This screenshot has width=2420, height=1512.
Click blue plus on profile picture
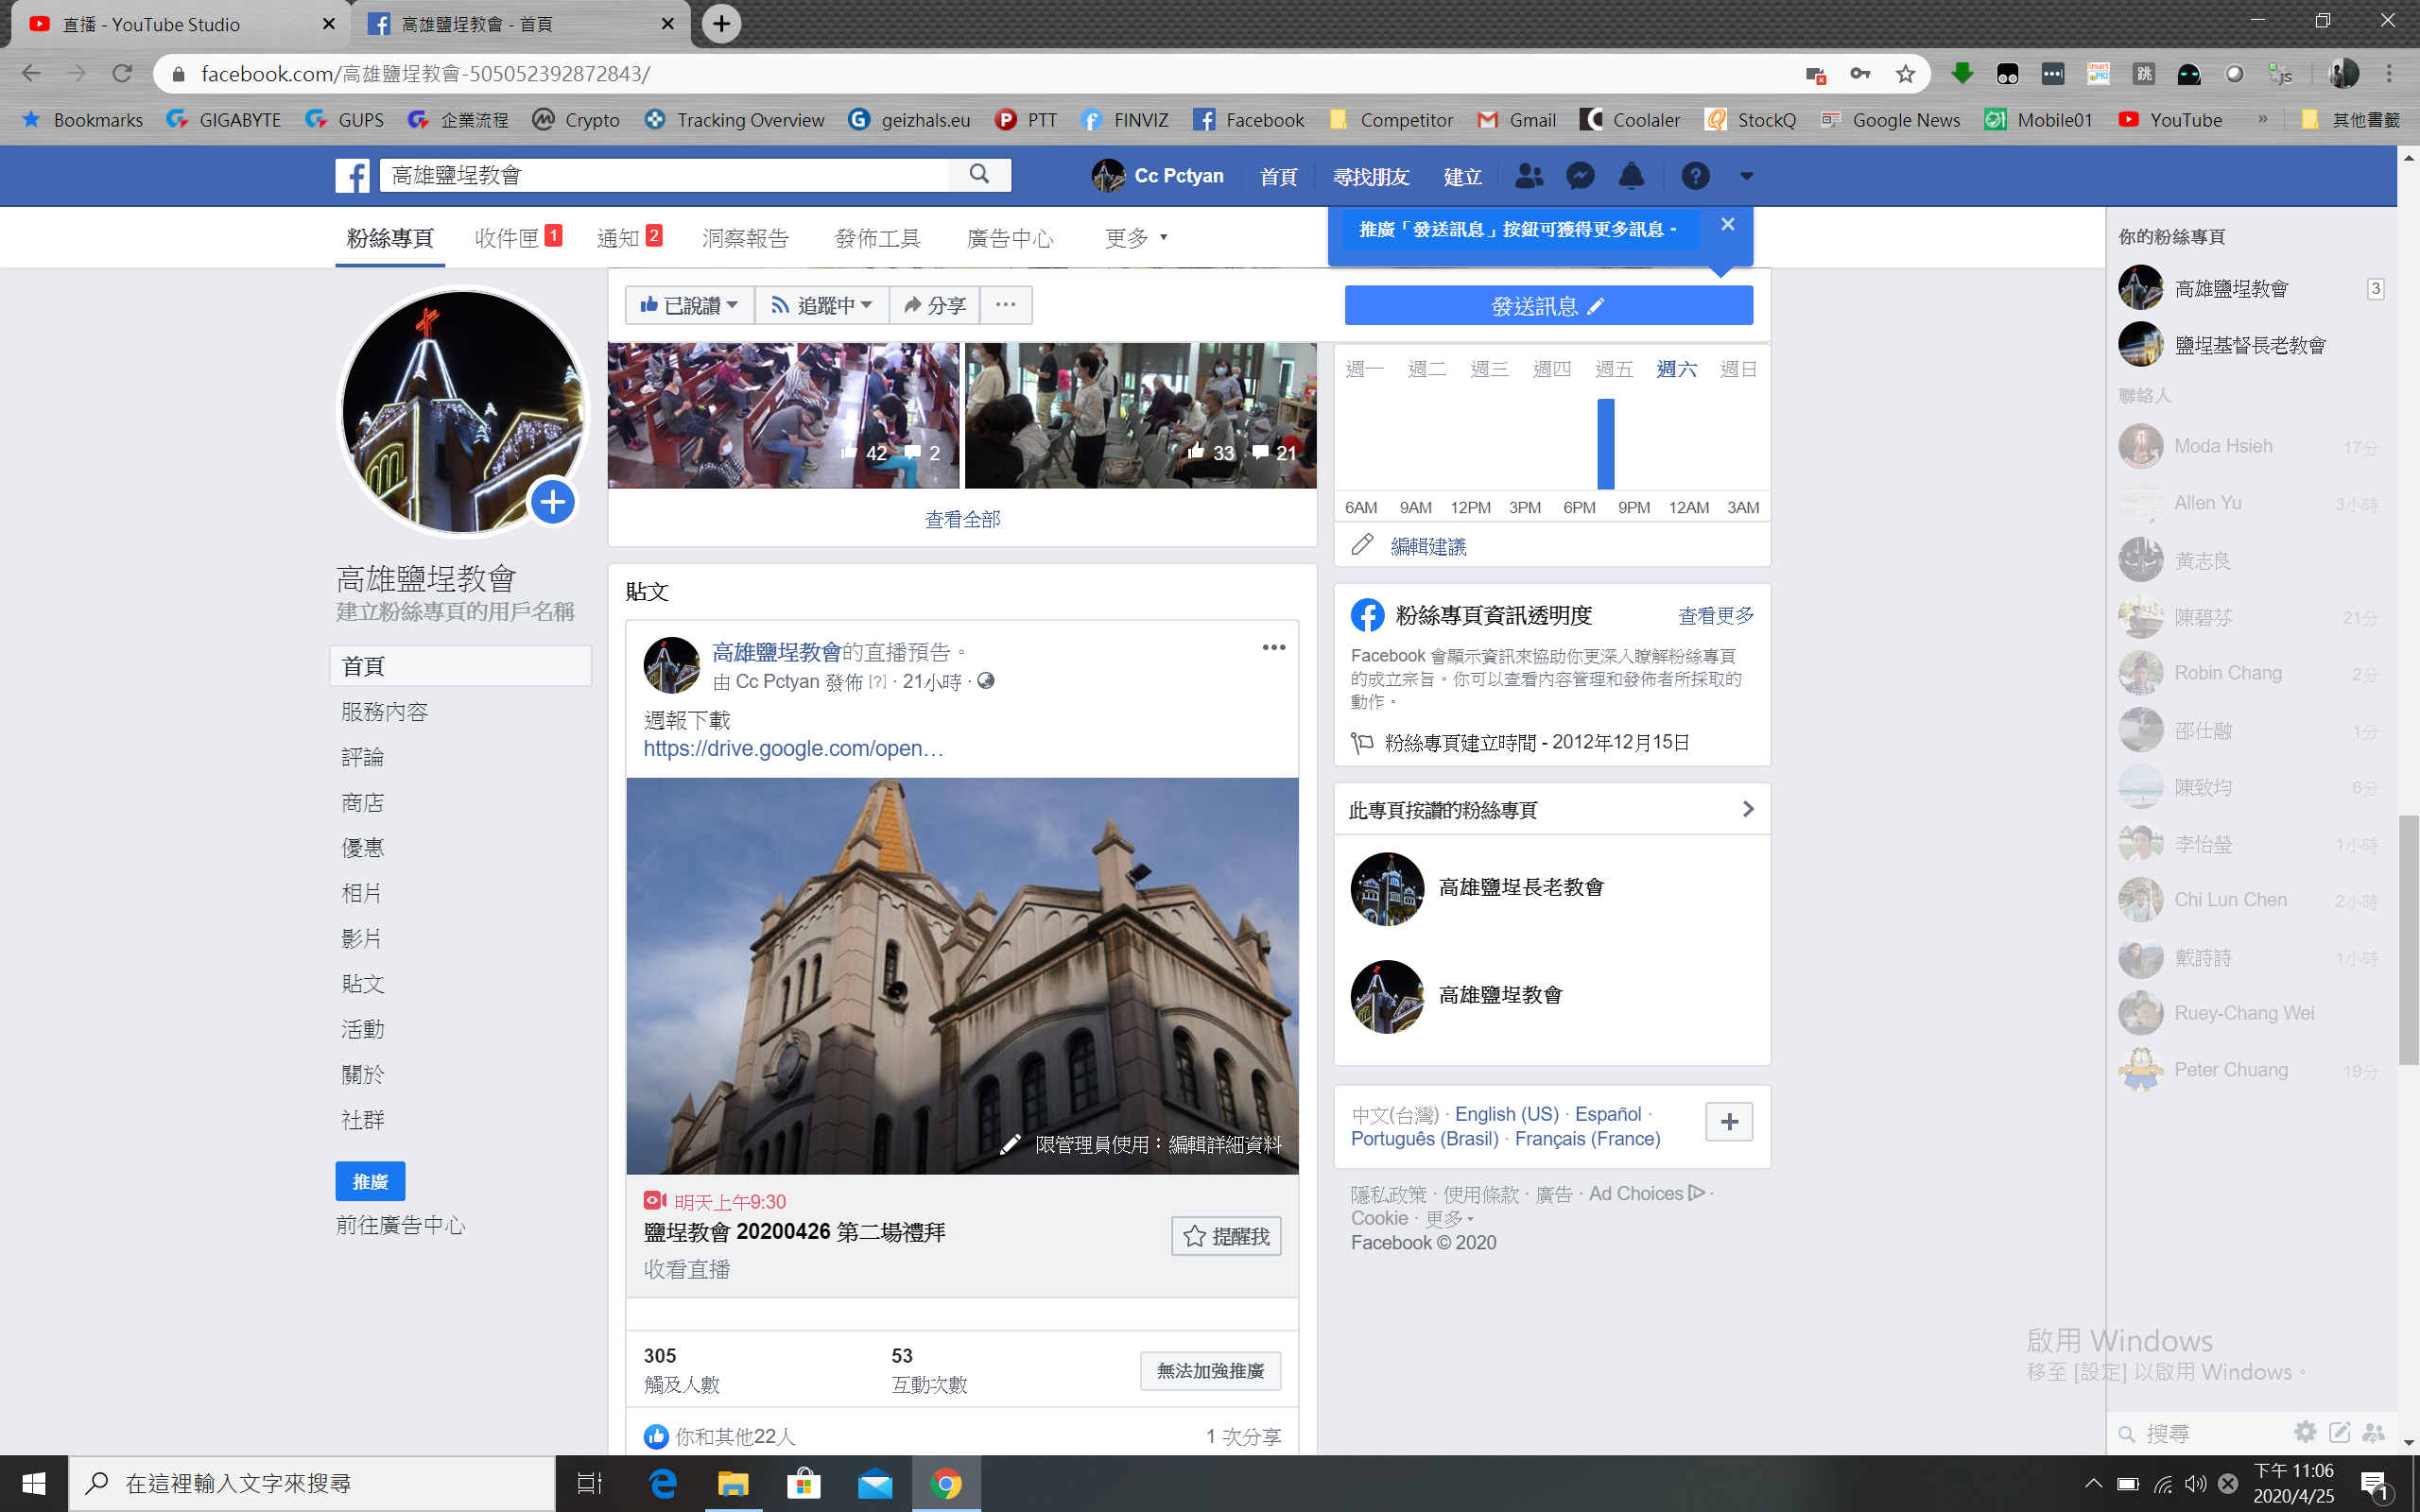(x=553, y=502)
